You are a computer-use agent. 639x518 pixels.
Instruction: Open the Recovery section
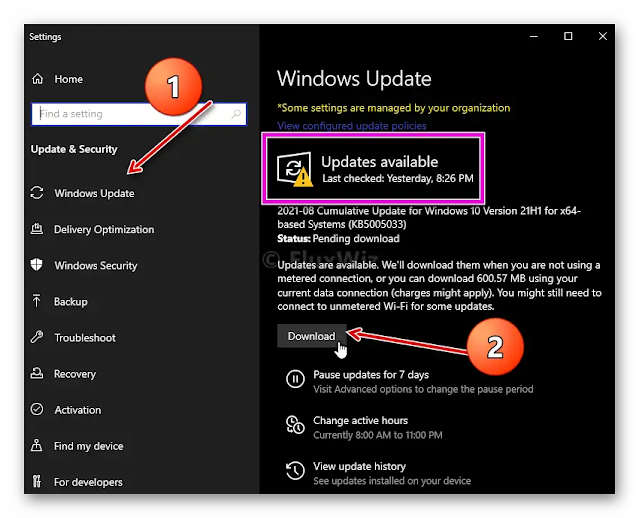pyautogui.click(x=75, y=374)
